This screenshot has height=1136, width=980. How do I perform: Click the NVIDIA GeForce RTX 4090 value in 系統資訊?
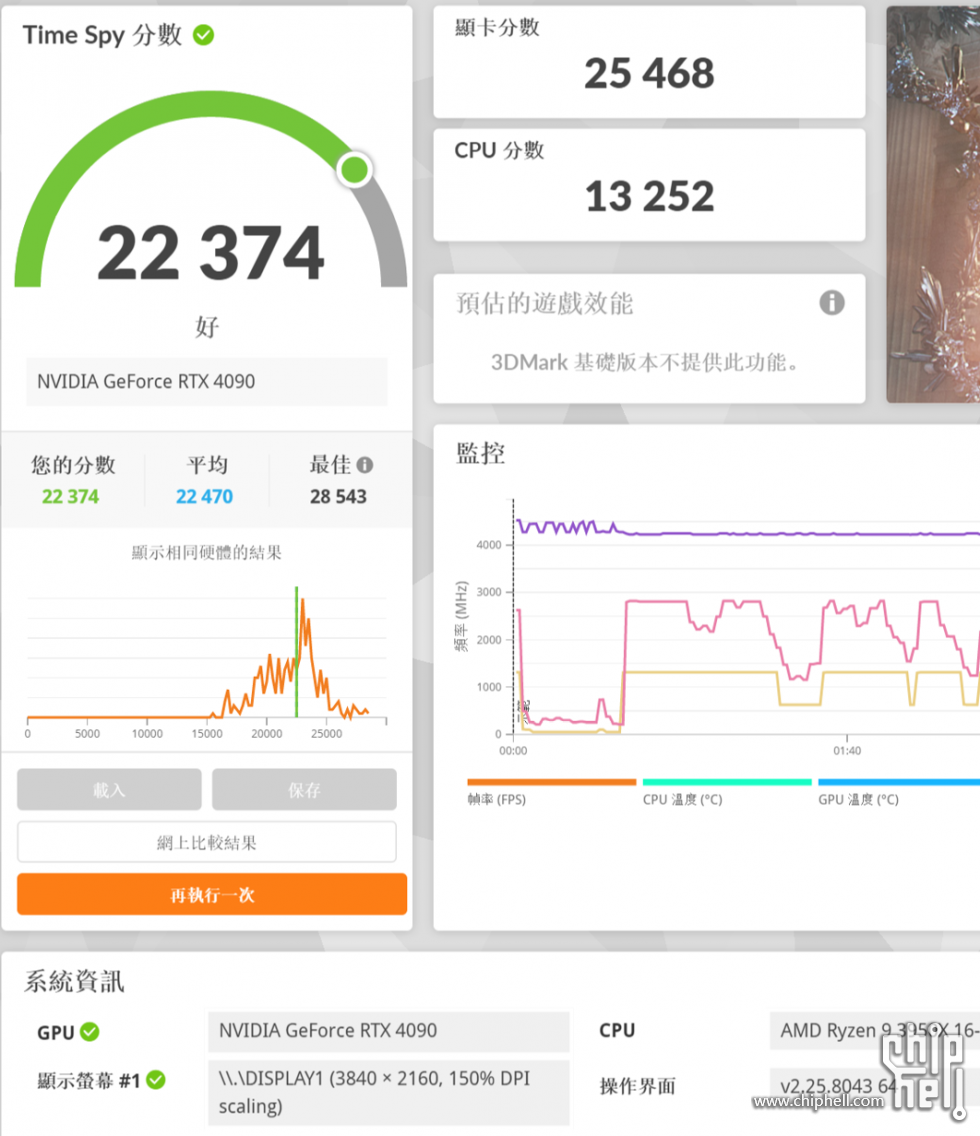388,1031
